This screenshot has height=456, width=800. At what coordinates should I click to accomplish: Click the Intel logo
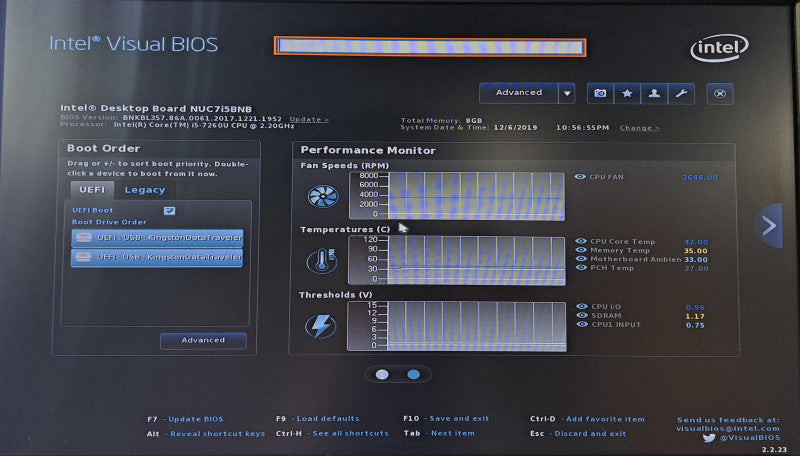coord(719,48)
